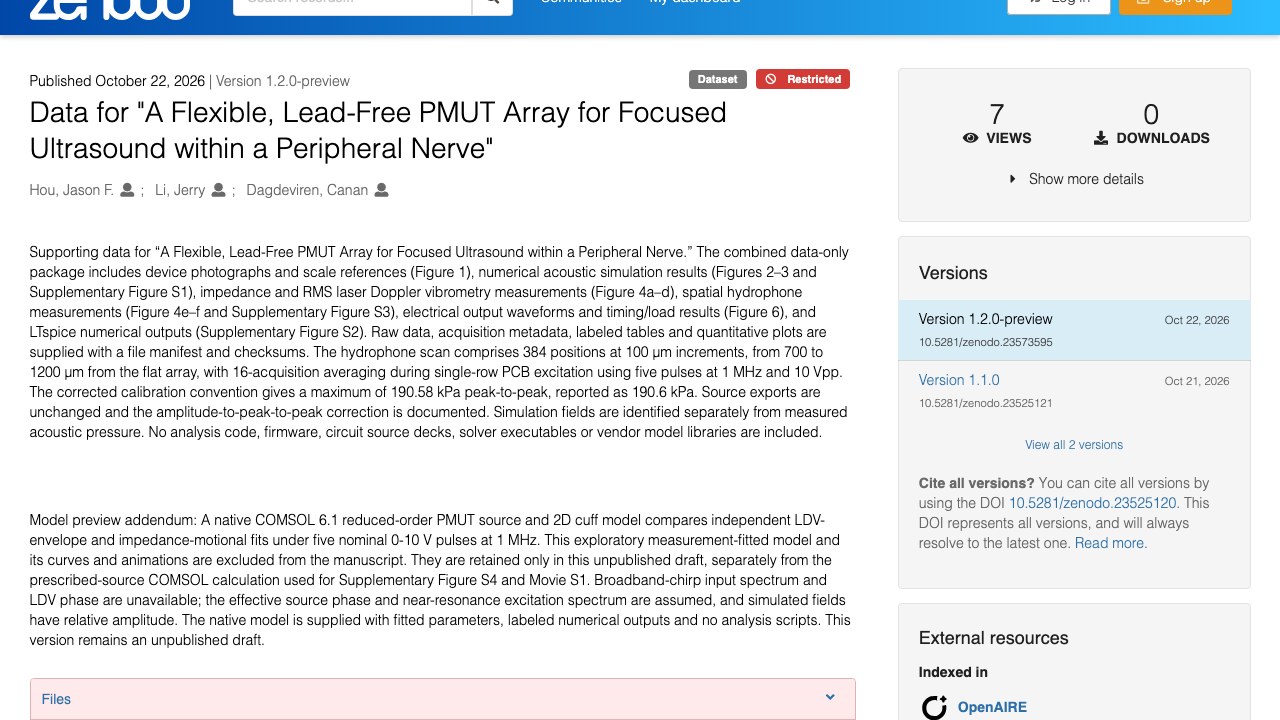This screenshot has height=720, width=1280.
Task: Open the Communities menu item
Action: pyautogui.click(x=581, y=3)
